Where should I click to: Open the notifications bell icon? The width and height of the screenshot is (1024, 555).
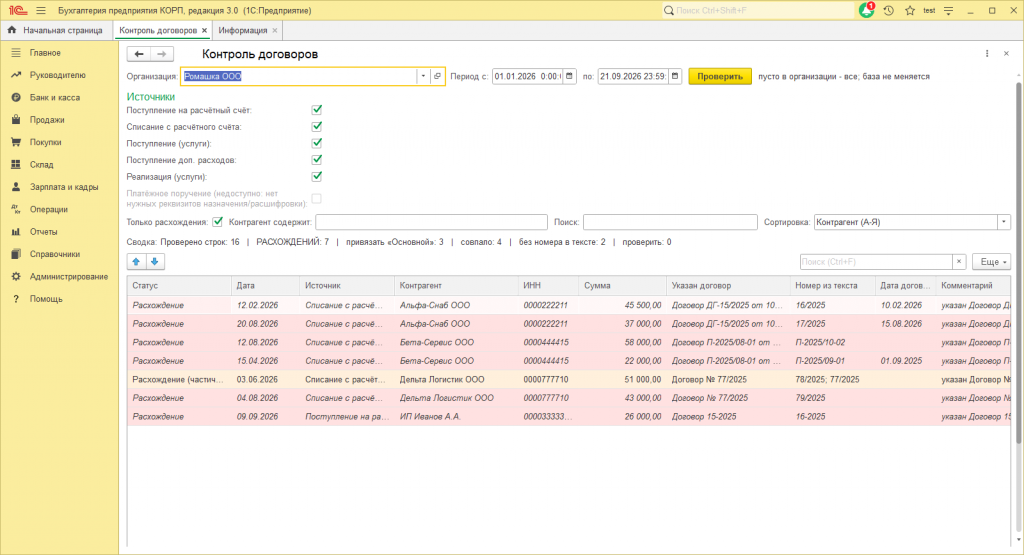(867, 10)
